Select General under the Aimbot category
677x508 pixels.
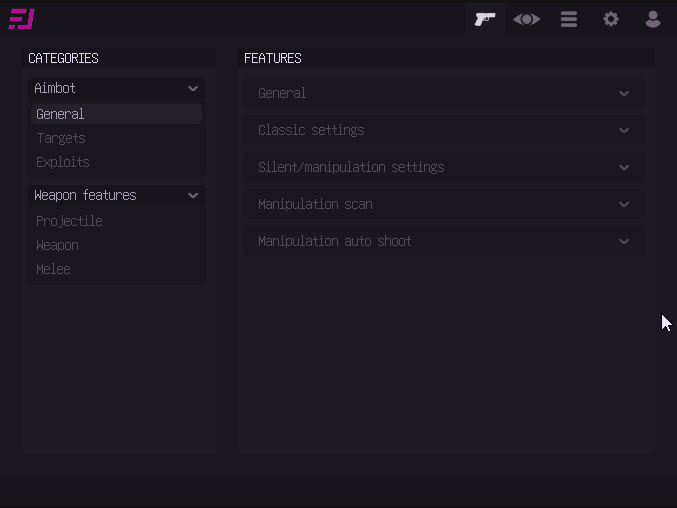pyautogui.click(x=60, y=114)
